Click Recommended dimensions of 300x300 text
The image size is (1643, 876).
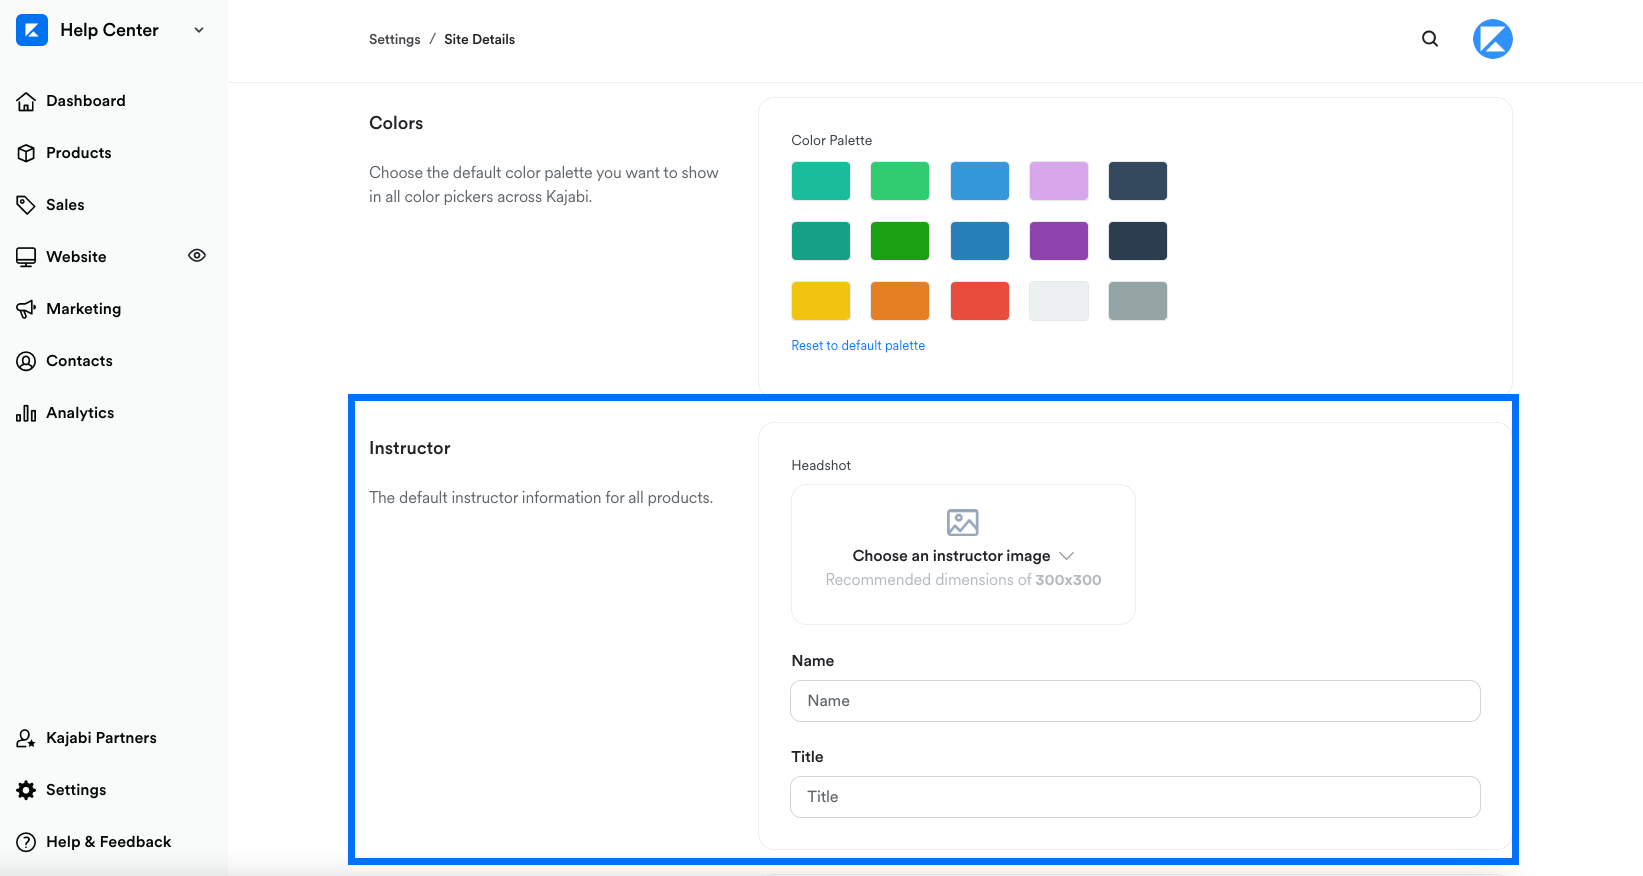963,580
